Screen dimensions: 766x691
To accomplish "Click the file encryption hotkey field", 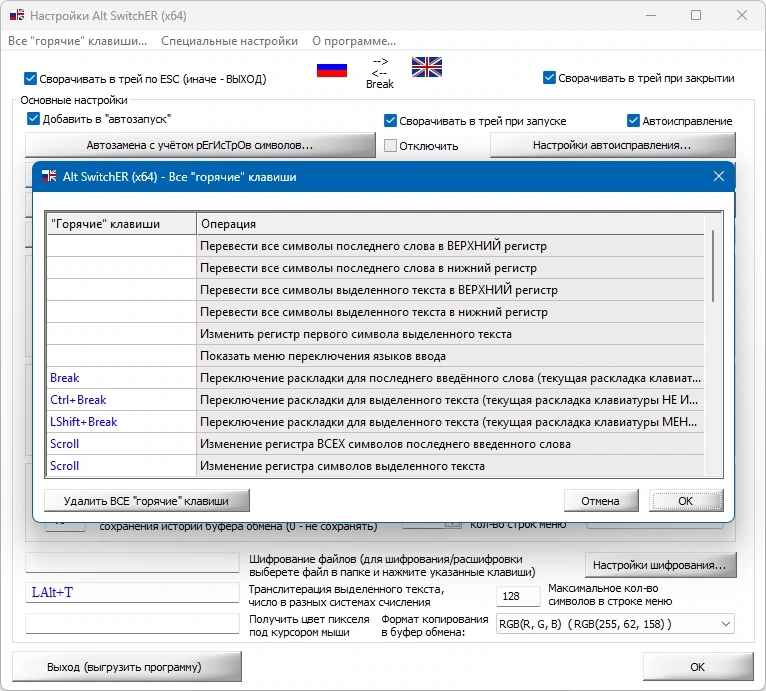I will pos(132,562).
